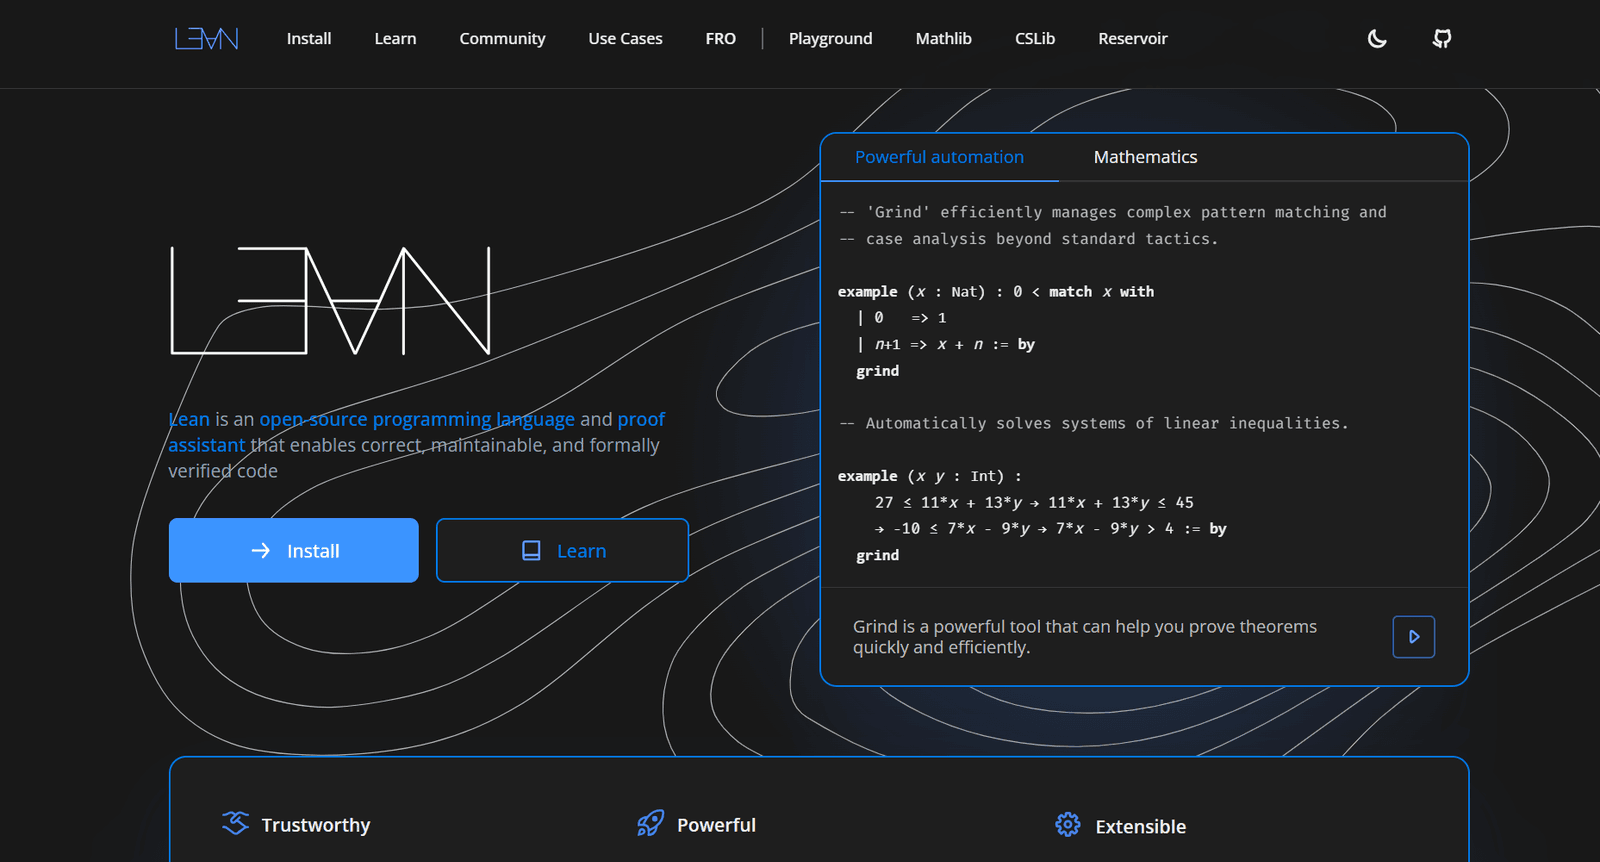1600x862 pixels.
Task: Open the GitHub repository icon
Action: [1442, 39]
